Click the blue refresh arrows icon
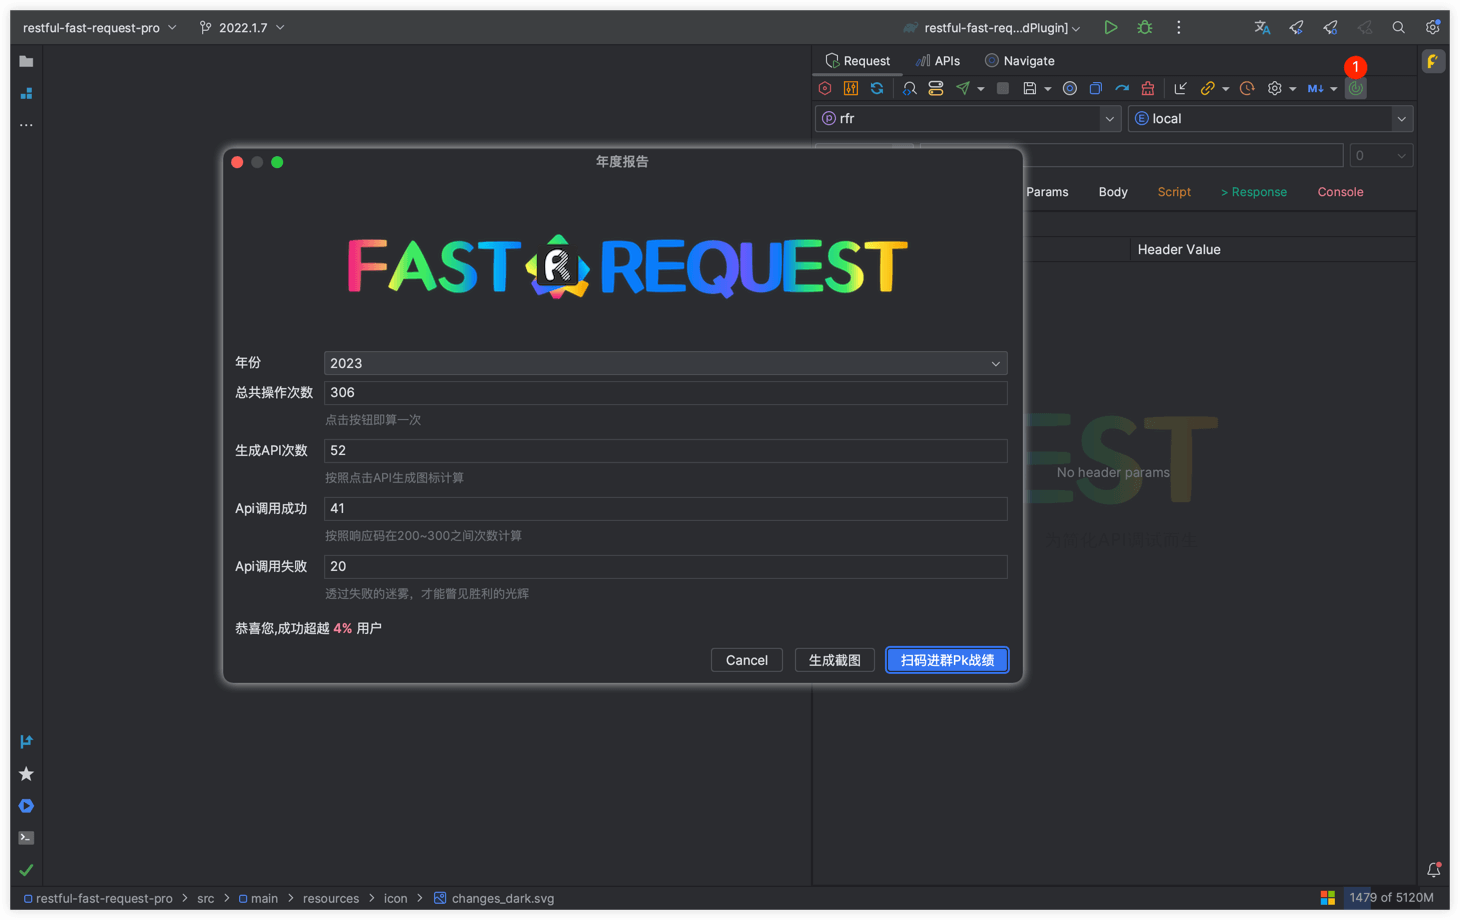1460x920 pixels. coord(877,89)
